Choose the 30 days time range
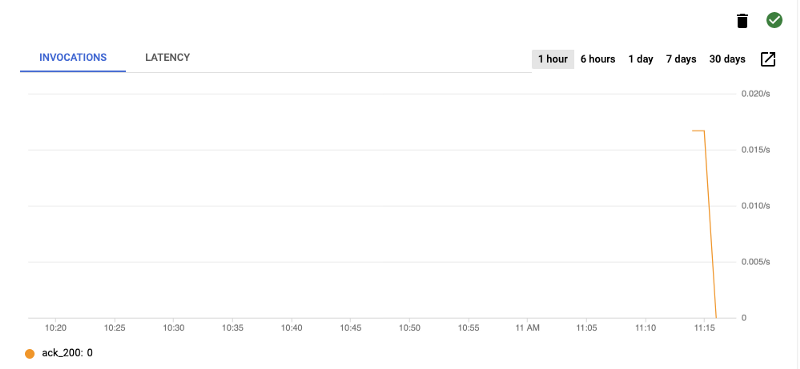Image resolution: width=800 pixels, height=369 pixels. (x=727, y=59)
